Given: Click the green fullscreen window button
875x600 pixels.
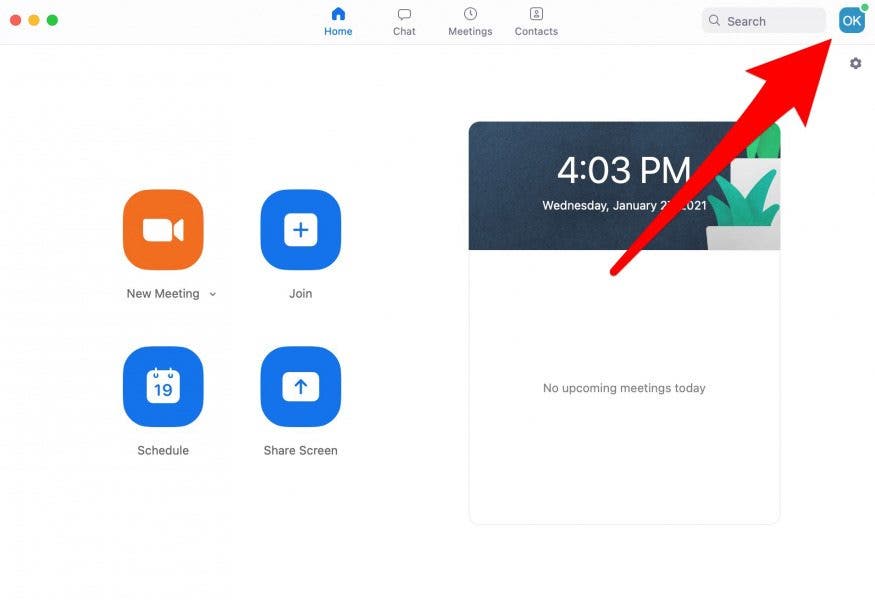Looking at the screenshot, I should pyautogui.click(x=52, y=20).
